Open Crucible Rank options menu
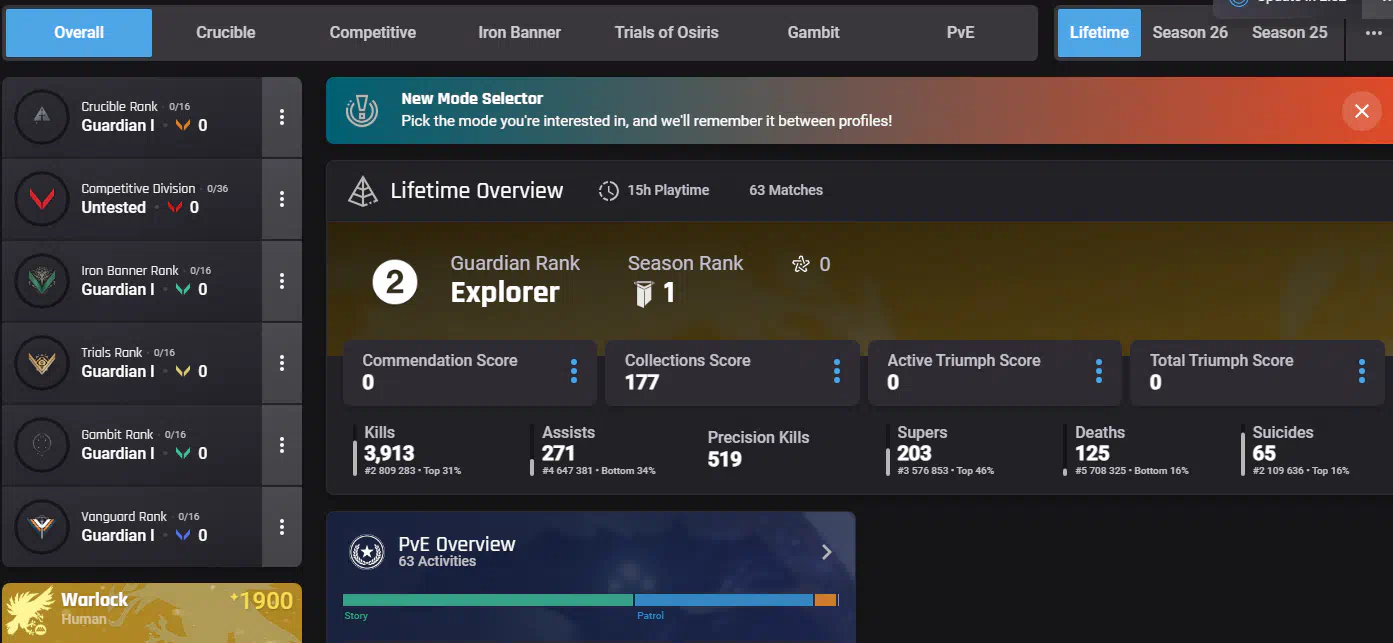This screenshot has width=1393, height=643. pyautogui.click(x=282, y=117)
